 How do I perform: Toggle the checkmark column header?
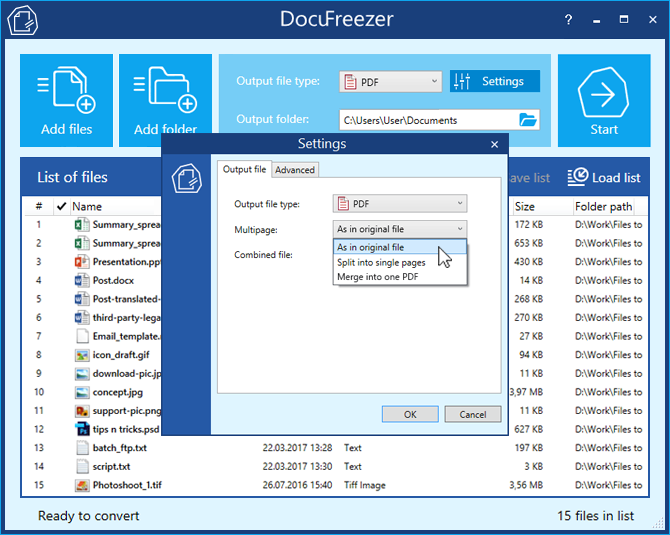point(61,206)
